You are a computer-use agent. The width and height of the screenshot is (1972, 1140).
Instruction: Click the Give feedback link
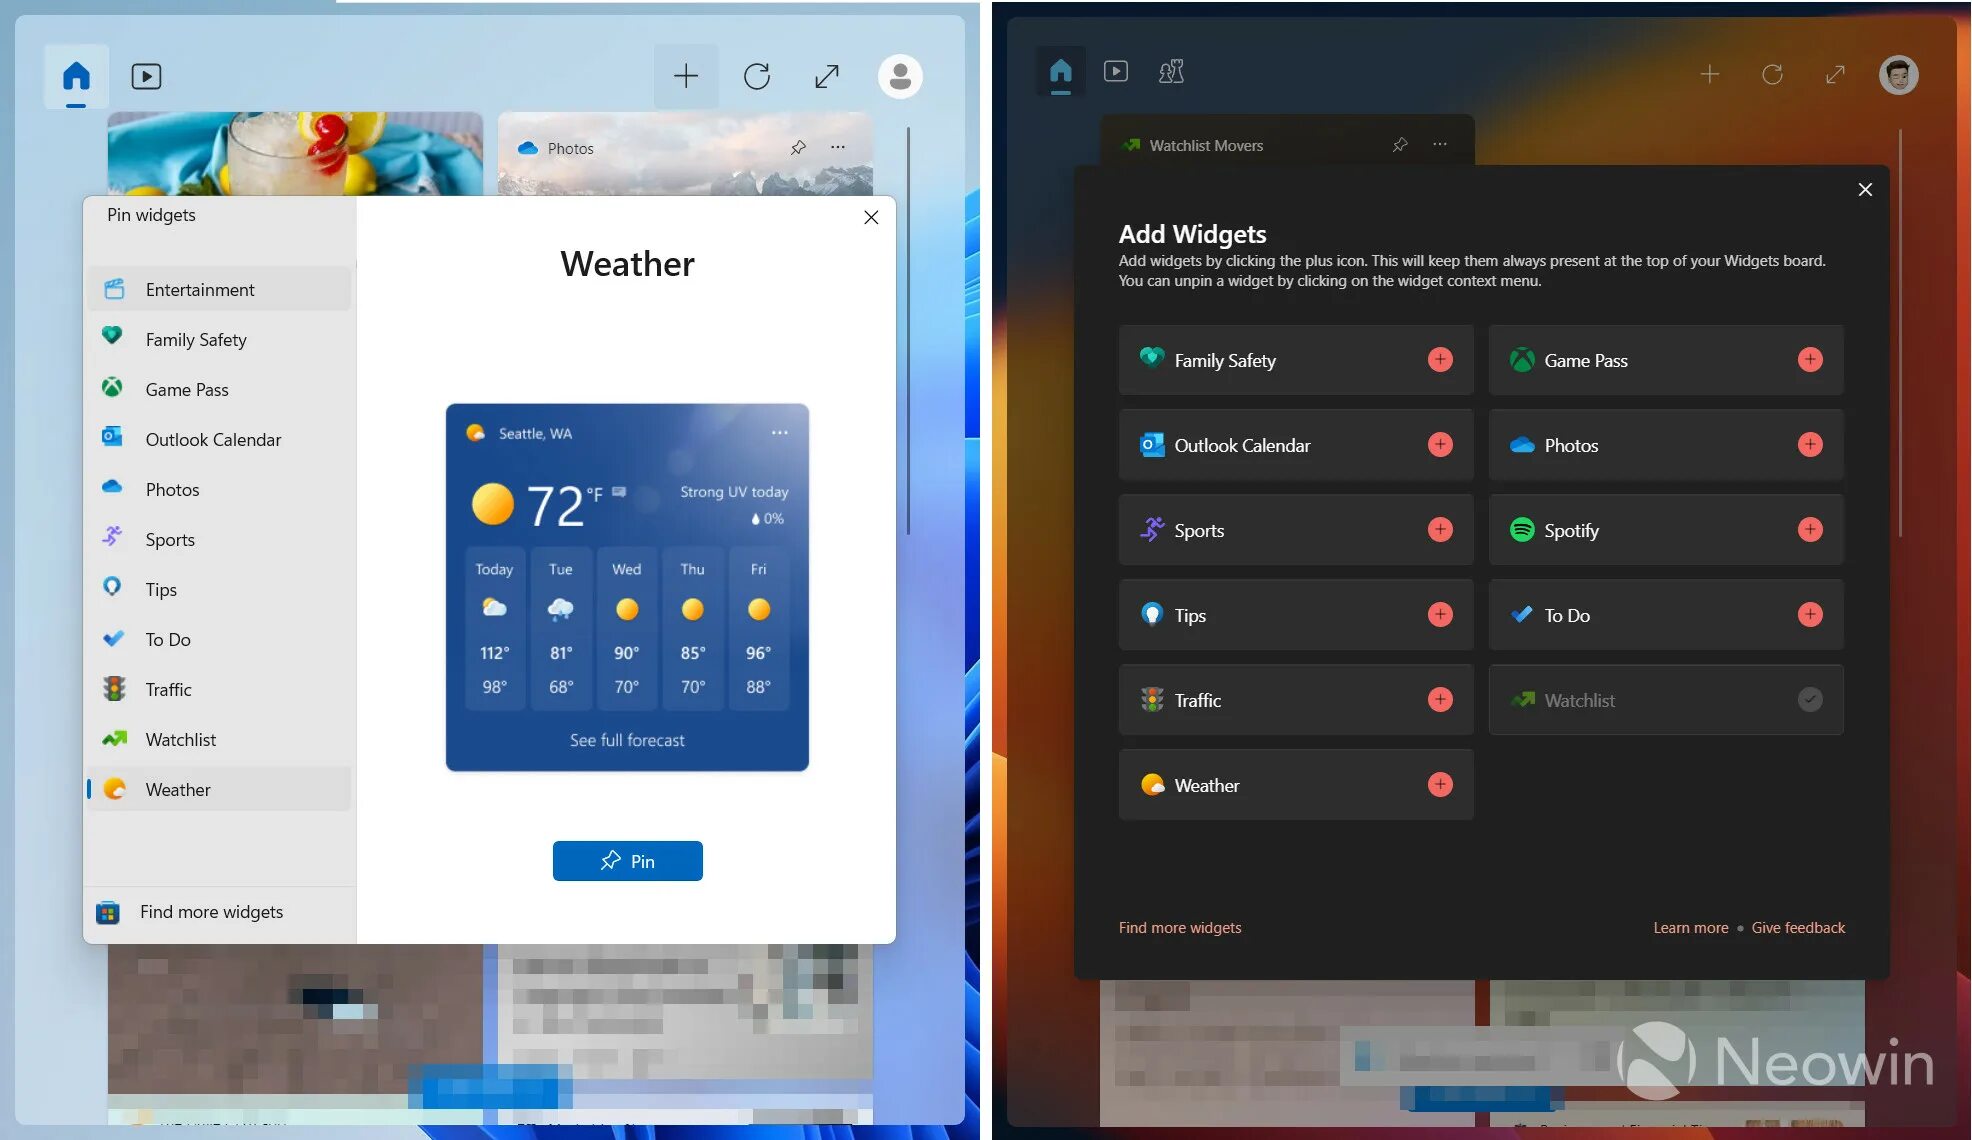click(1798, 927)
